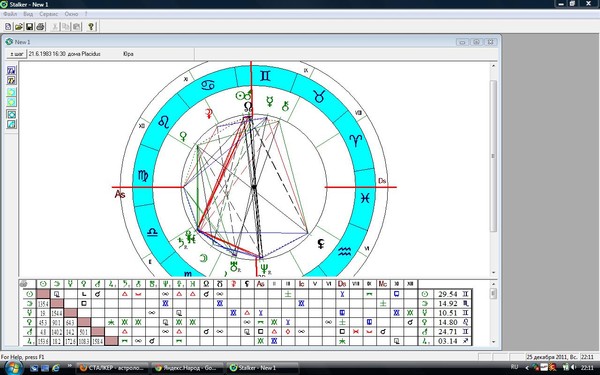This screenshot has height=375, width=600.
Task: Select the blue T sidebar icon
Action: 11,70
